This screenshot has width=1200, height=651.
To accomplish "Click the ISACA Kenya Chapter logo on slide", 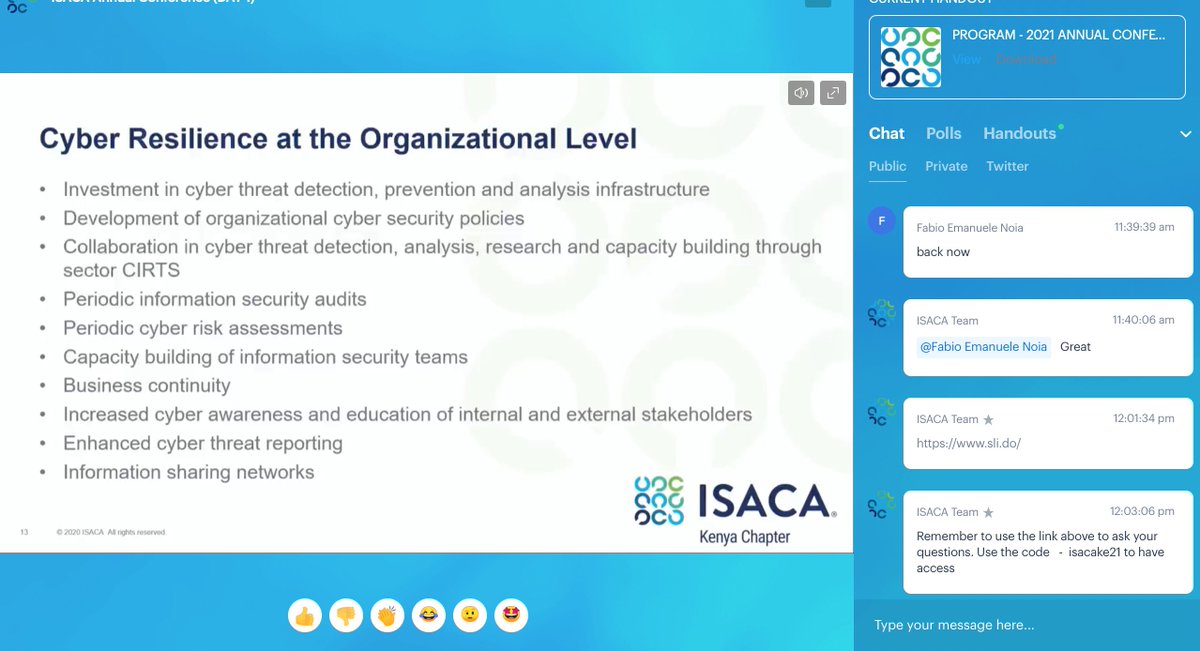I will point(735,510).
